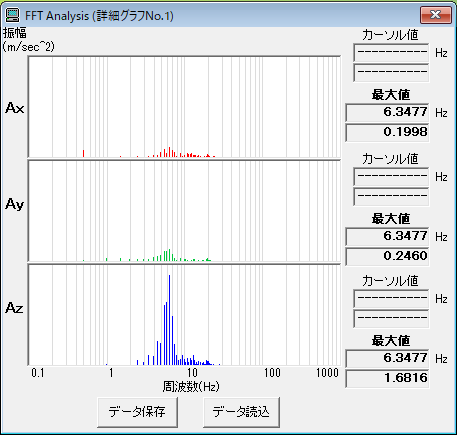Click the Ay maximum amplitude field 0.2460
This screenshot has height=435, width=457.
pyautogui.click(x=387, y=257)
